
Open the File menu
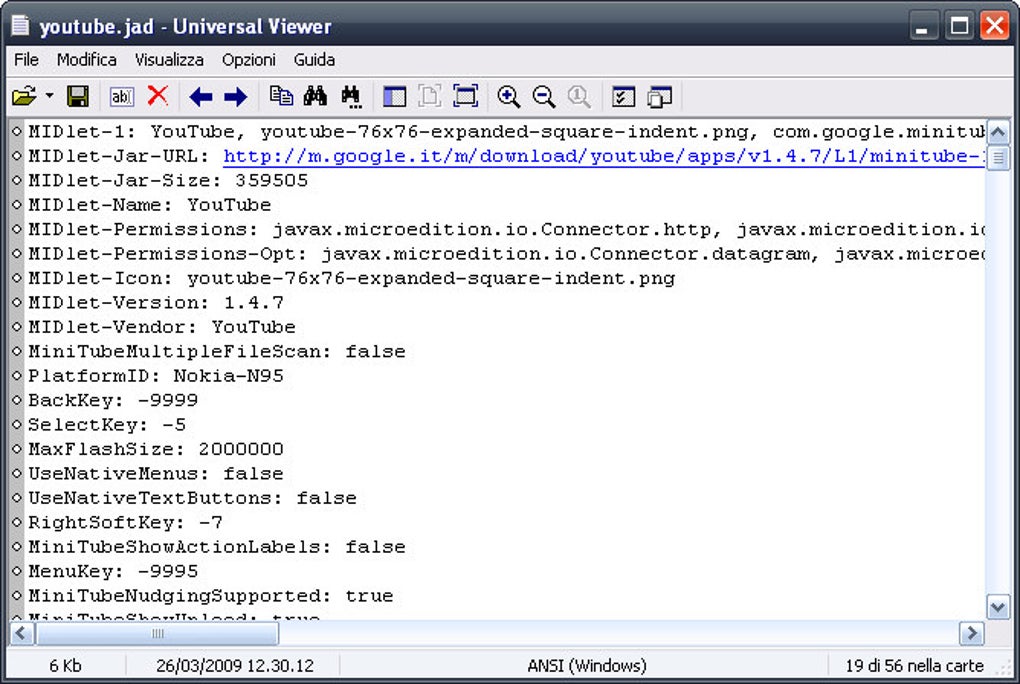pyautogui.click(x=26, y=60)
